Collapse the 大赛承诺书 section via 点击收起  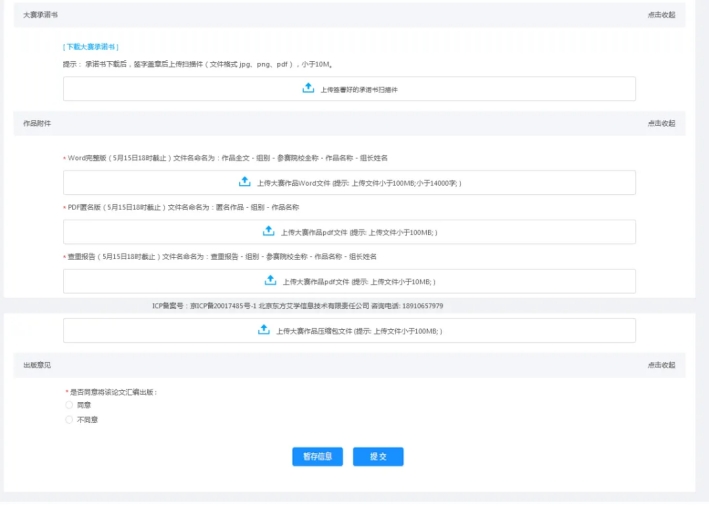pos(660,15)
